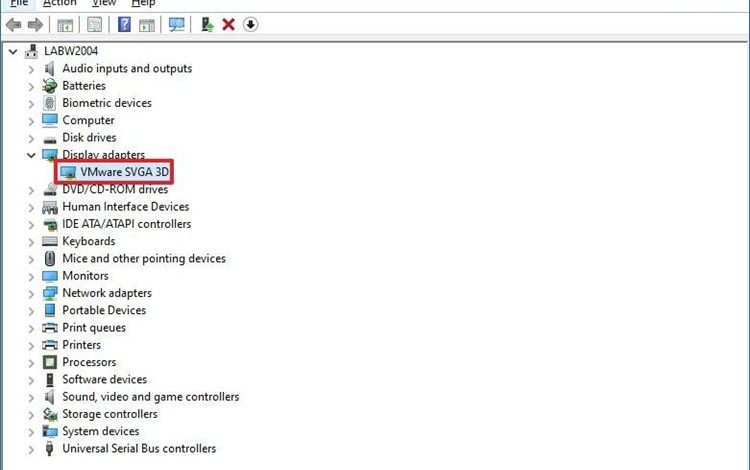750x470 pixels.
Task: Click the Biometric devices fingerprint icon
Action: pyautogui.click(x=49, y=103)
